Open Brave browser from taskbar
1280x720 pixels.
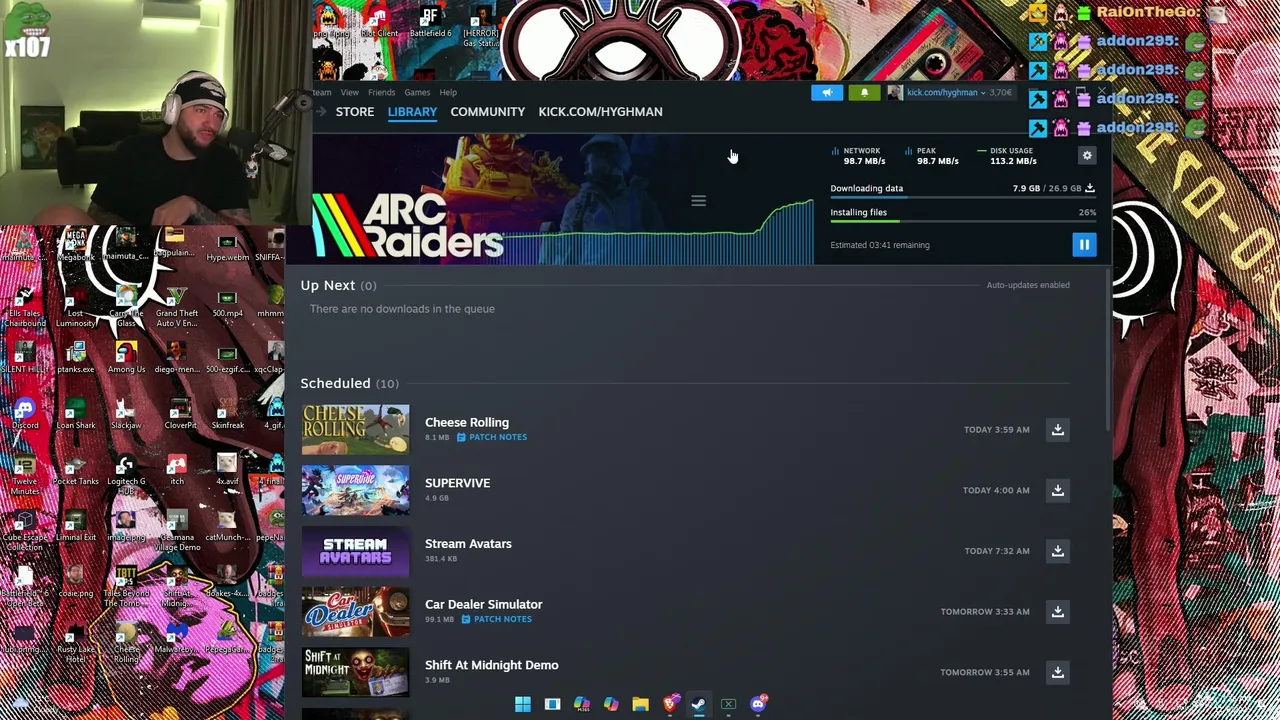(x=670, y=704)
